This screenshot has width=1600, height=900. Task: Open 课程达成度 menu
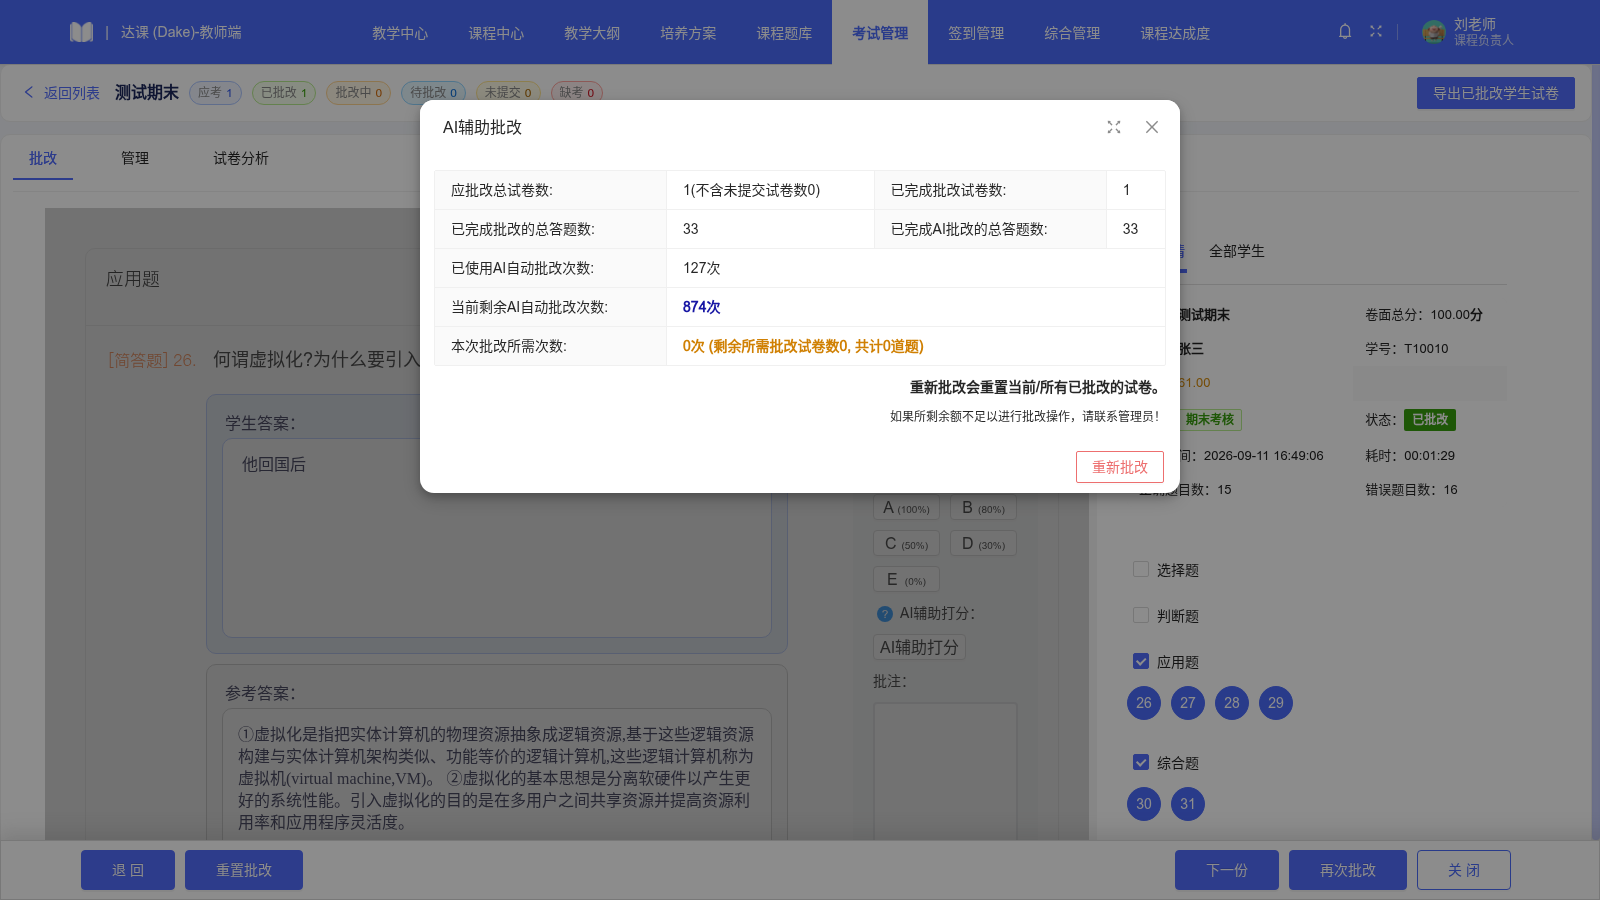1175,33
